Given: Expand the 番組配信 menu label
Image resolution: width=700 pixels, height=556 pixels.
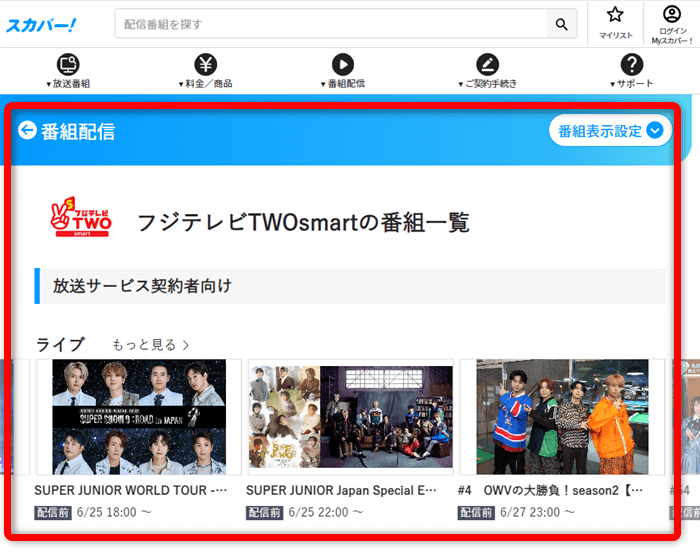Looking at the screenshot, I should click(343, 84).
